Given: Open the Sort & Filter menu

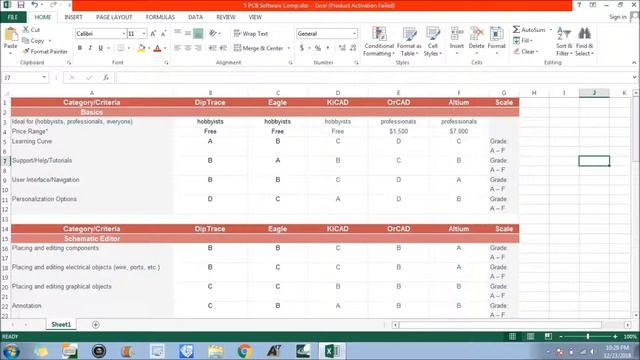Looking at the screenshot, I should pos(564,42).
